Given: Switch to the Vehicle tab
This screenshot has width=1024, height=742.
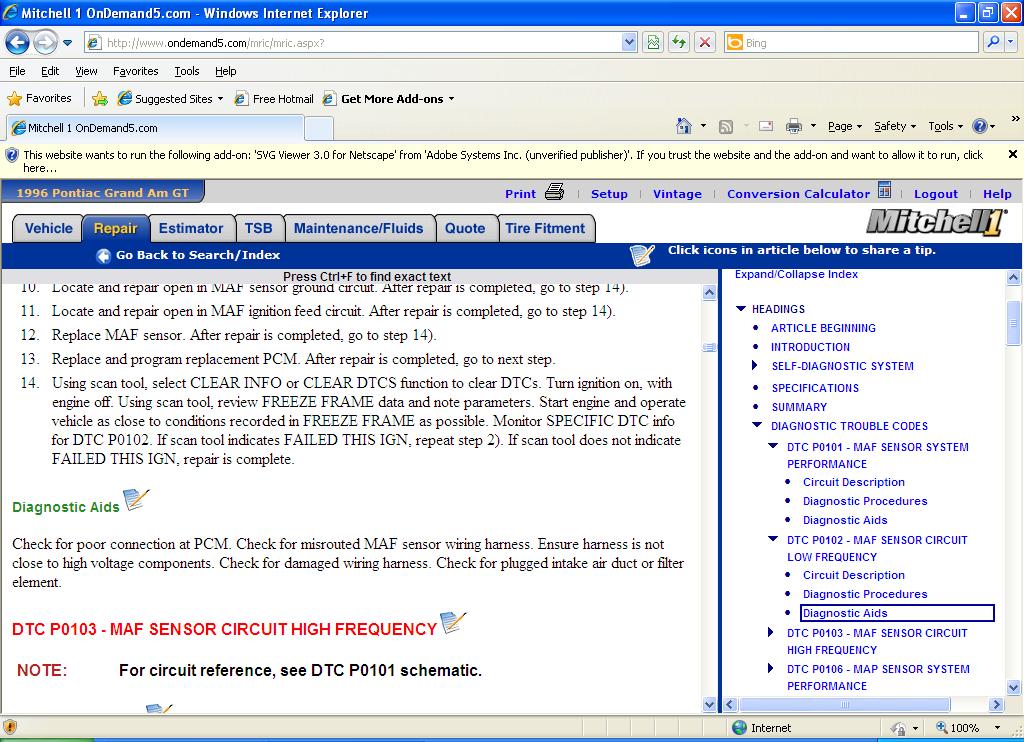Looking at the screenshot, I should [x=48, y=229].
